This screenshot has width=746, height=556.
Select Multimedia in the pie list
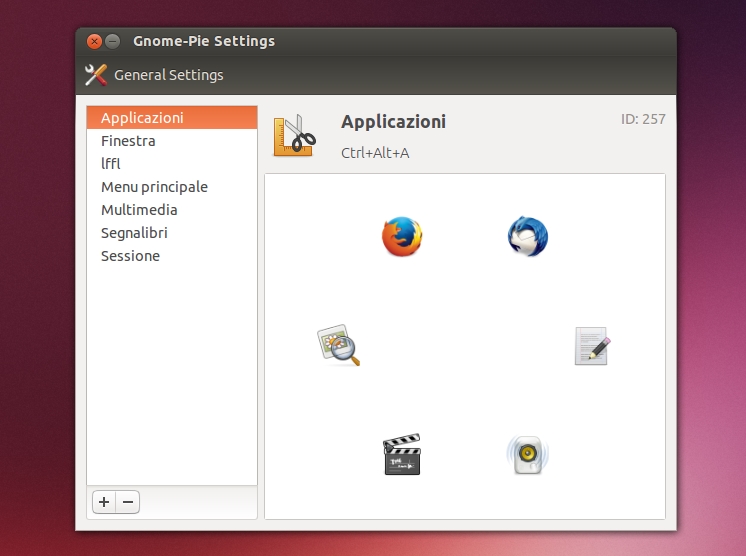pos(172,210)
